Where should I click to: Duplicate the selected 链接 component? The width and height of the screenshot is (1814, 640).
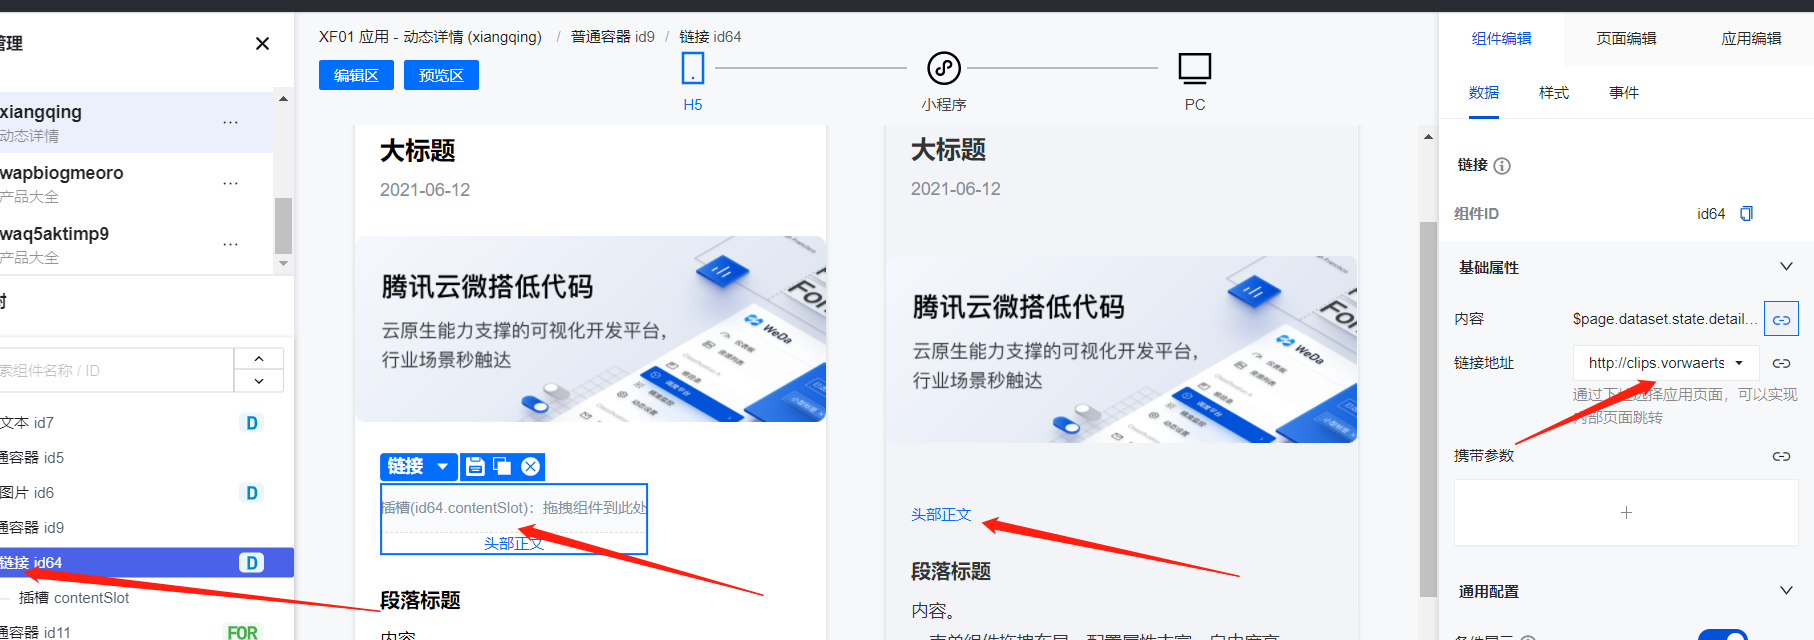(502, 466)
